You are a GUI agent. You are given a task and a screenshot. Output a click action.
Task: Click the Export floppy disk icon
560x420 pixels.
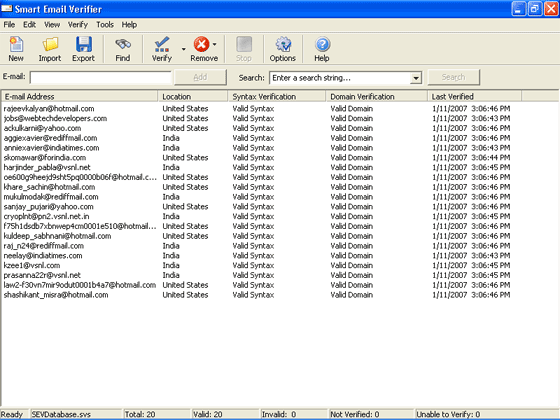pos(84,44)
